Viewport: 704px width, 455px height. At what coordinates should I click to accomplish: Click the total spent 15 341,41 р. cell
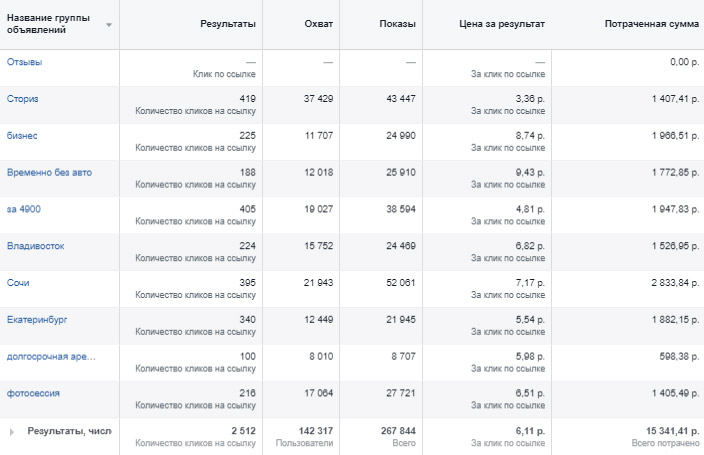coord(660,430)
